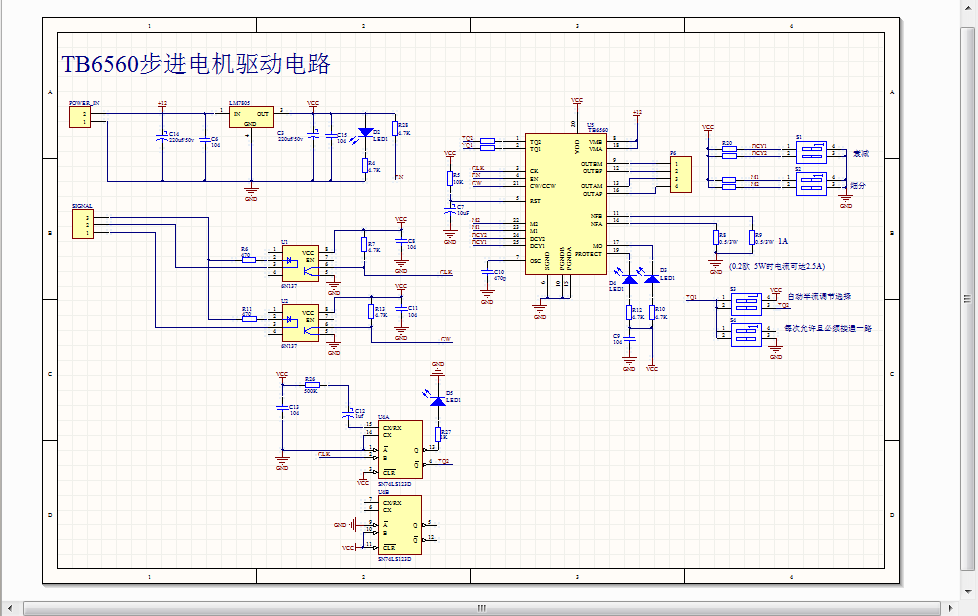Click the 自动半流调节选择 annotation

coord(819,297)
